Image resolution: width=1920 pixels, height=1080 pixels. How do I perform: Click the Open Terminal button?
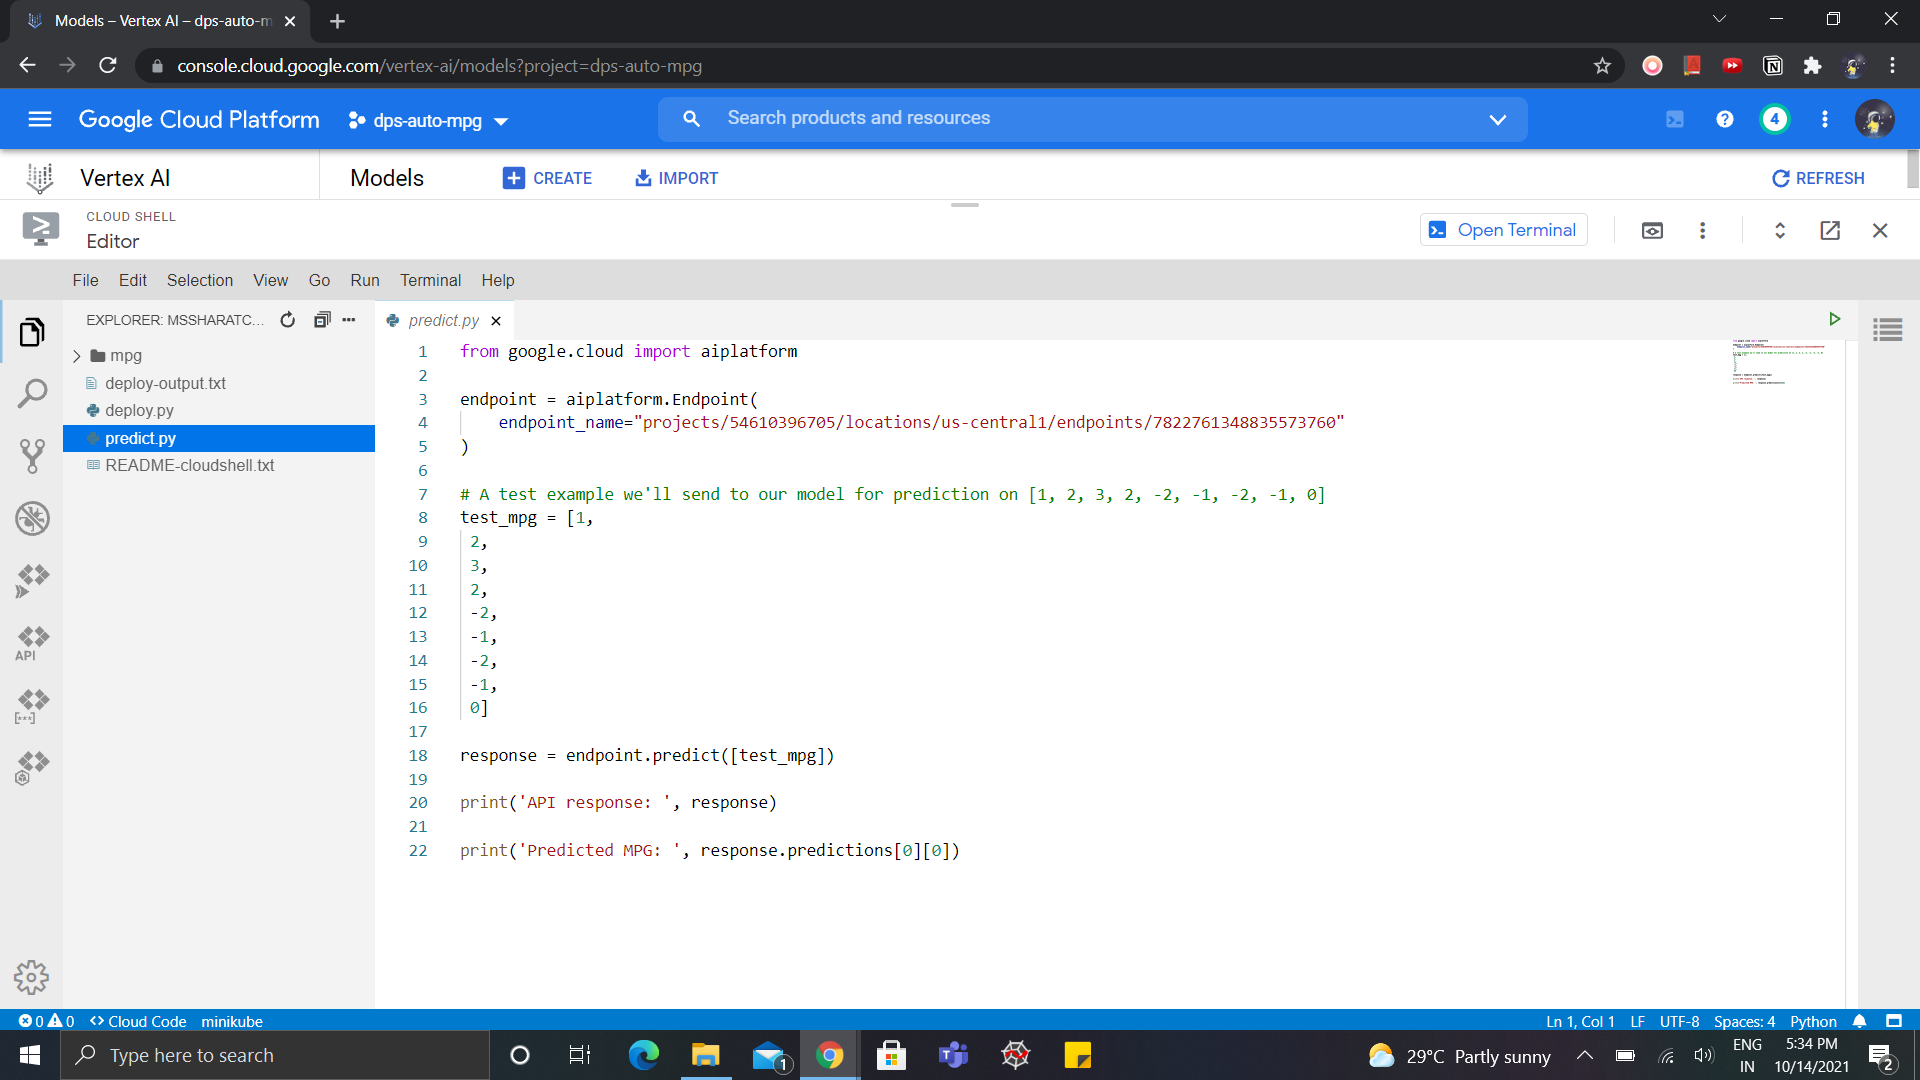pyautogui.click(x=1503, y=229)
